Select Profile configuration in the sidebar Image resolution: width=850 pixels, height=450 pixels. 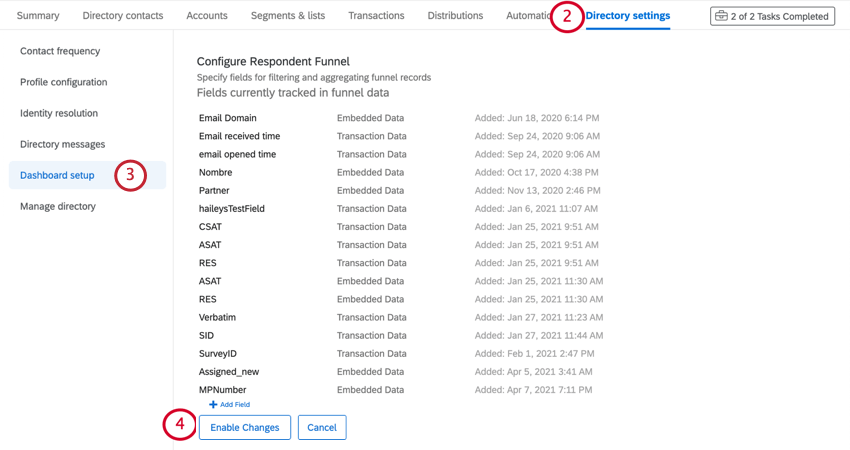(x=63, y=82)
